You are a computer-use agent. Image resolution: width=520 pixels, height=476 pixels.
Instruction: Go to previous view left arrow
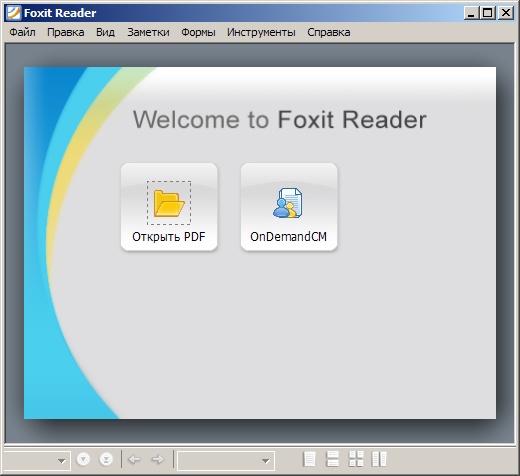tap(134, 459)
